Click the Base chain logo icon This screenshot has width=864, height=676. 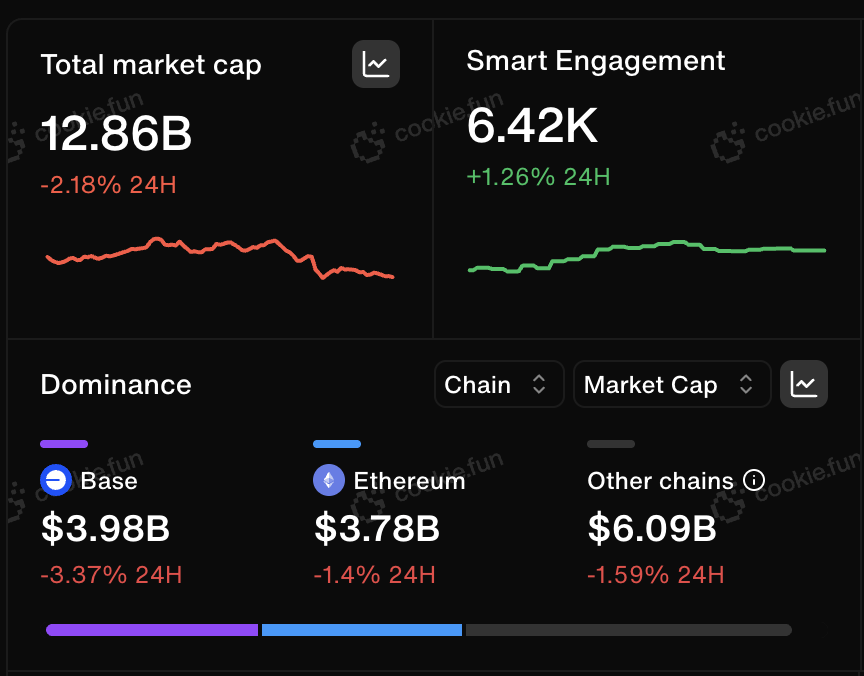(56, 480)
